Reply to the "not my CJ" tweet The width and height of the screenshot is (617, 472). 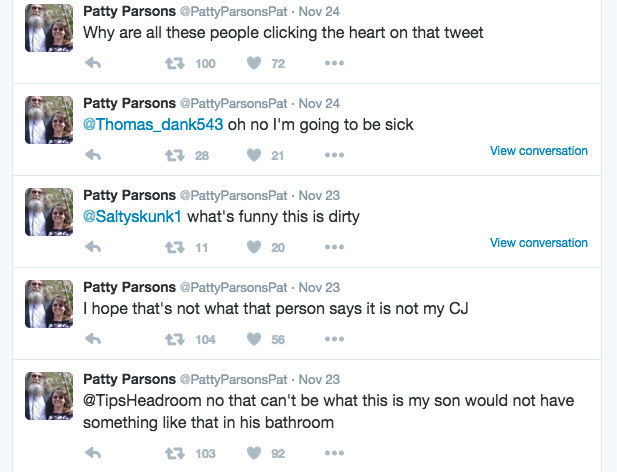[x=94, y=339]
